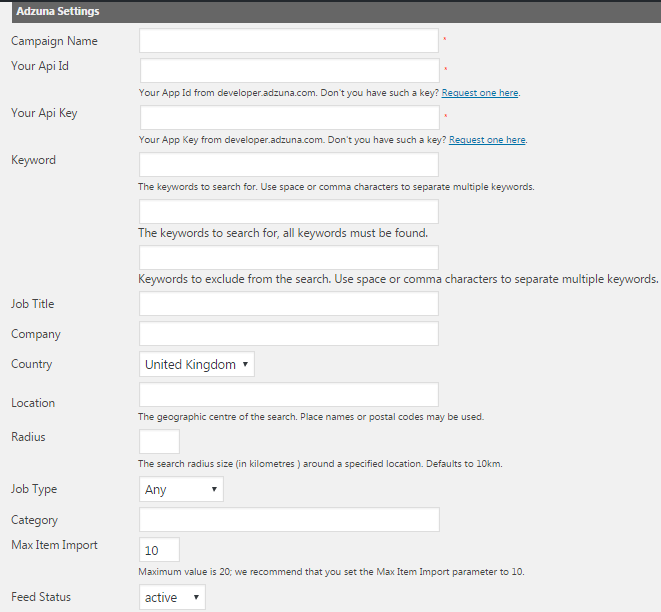Click the Category input field

coord(288,520)
